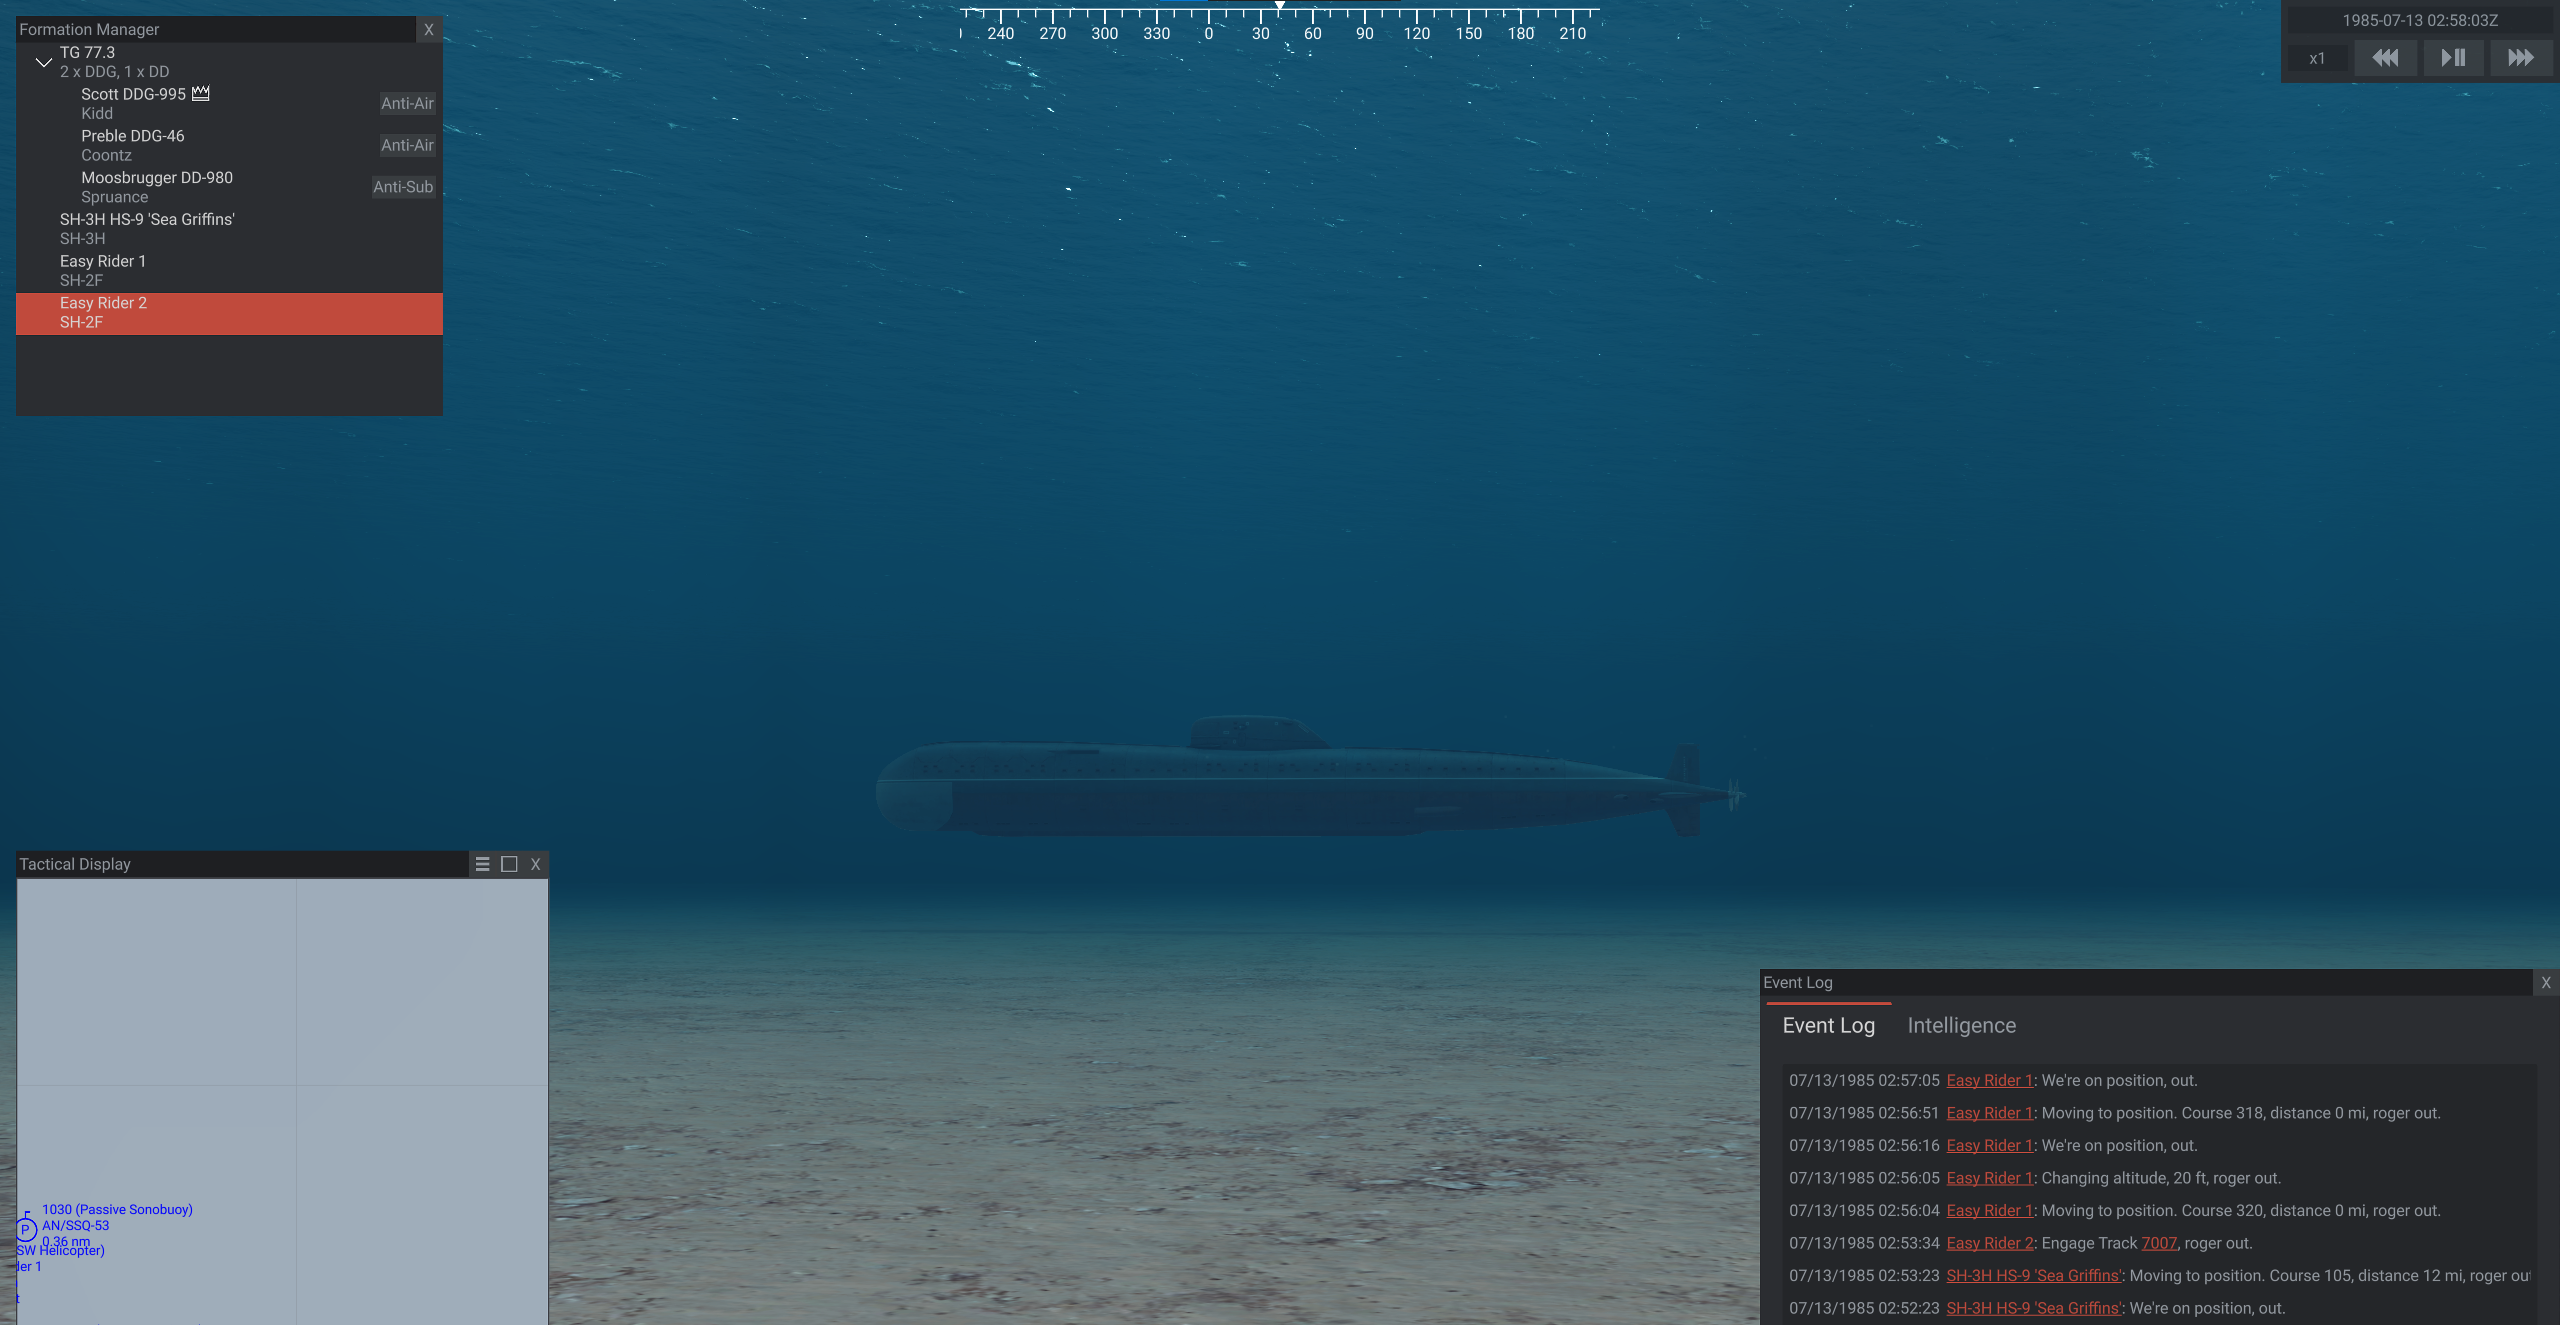
Task: Open Easy Rider 1 link in 02:56:16 entry
Action: (x=1989, y=1146)
